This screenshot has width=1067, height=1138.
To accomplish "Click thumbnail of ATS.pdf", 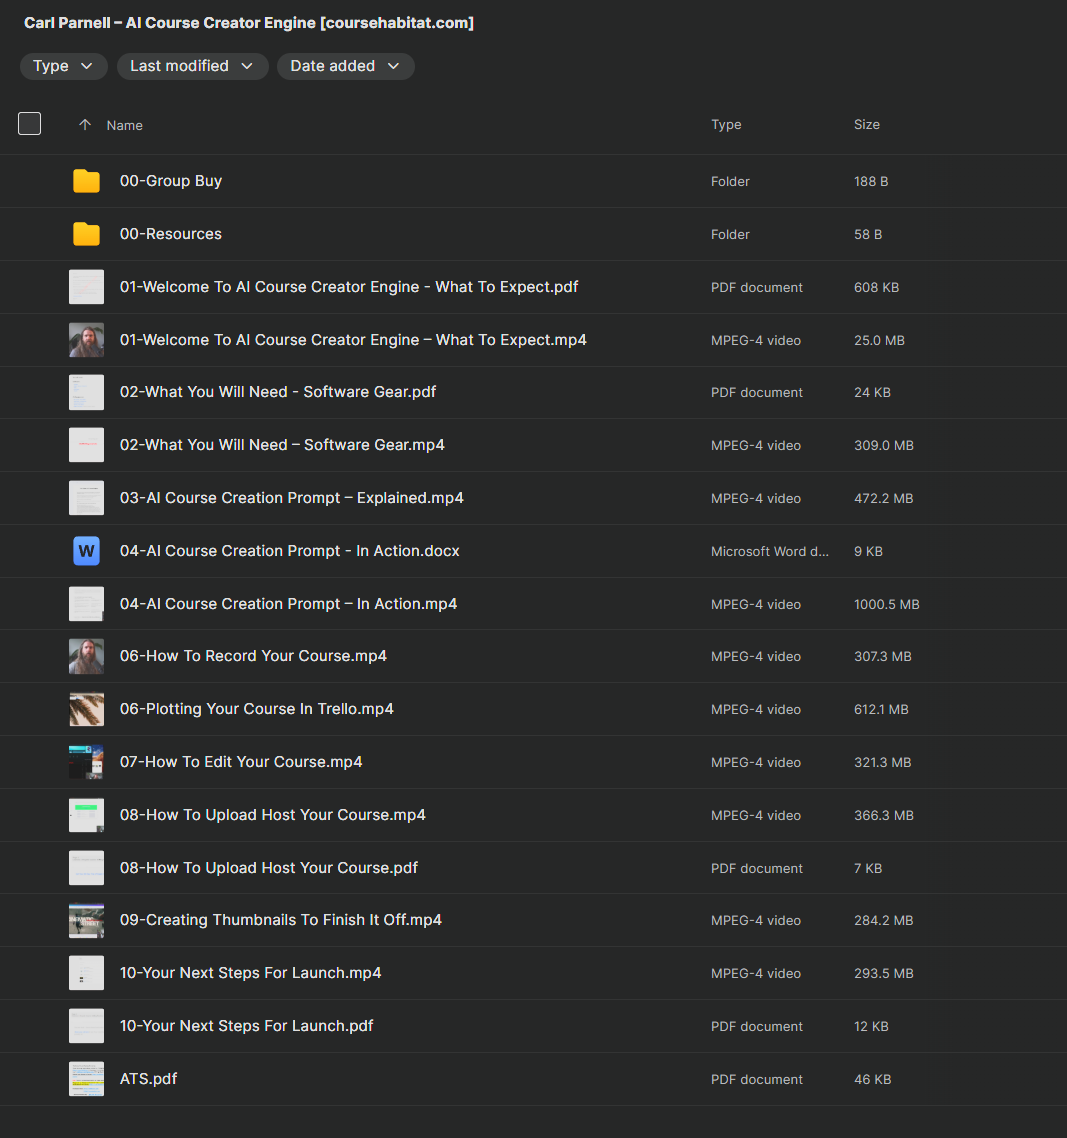I will (86, 1079).
